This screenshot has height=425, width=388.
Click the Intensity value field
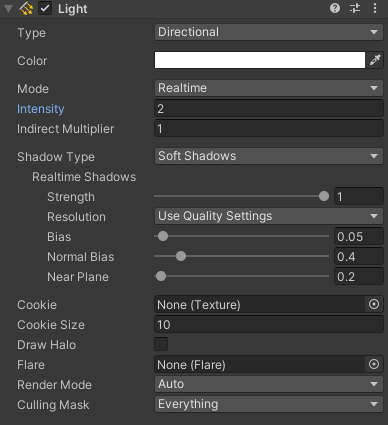pos(269,108)
